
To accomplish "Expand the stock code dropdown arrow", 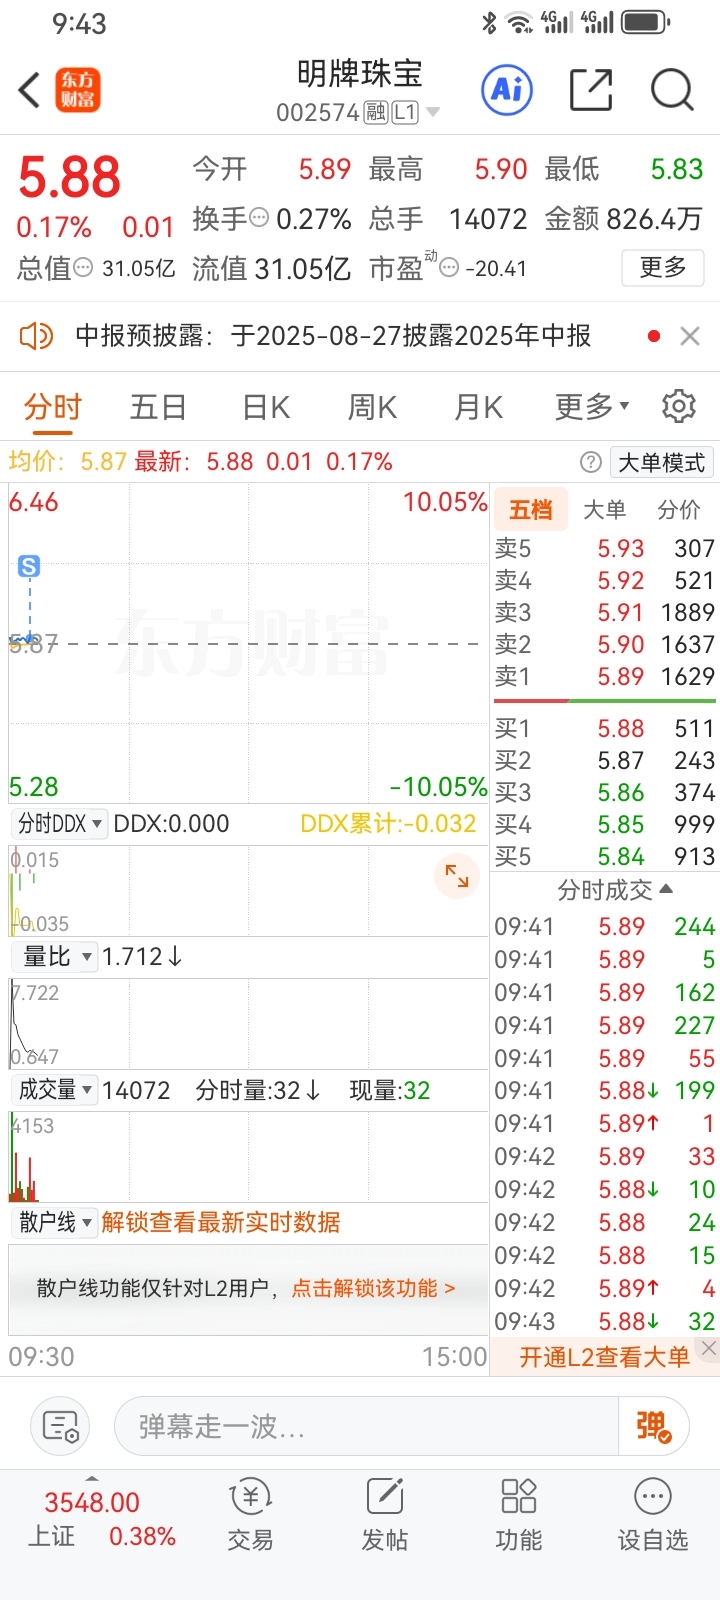I will click(x=433, y=112).
